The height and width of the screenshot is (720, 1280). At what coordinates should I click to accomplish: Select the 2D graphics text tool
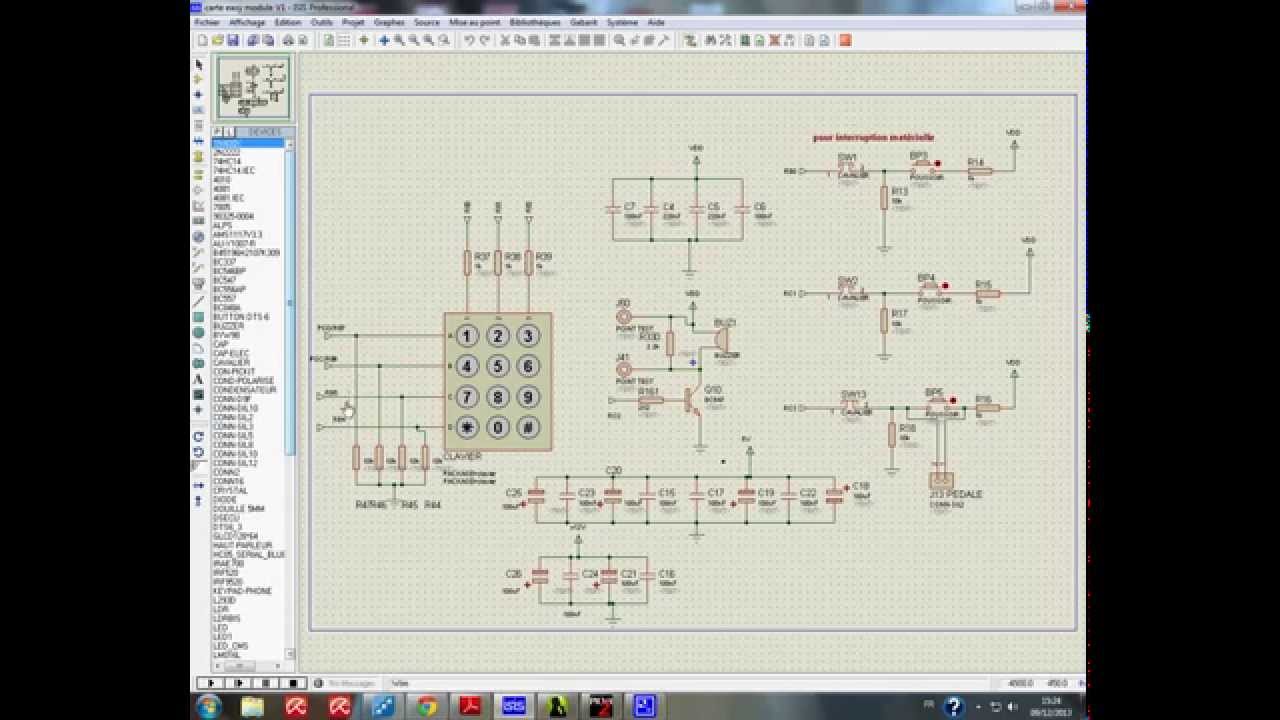198,378
